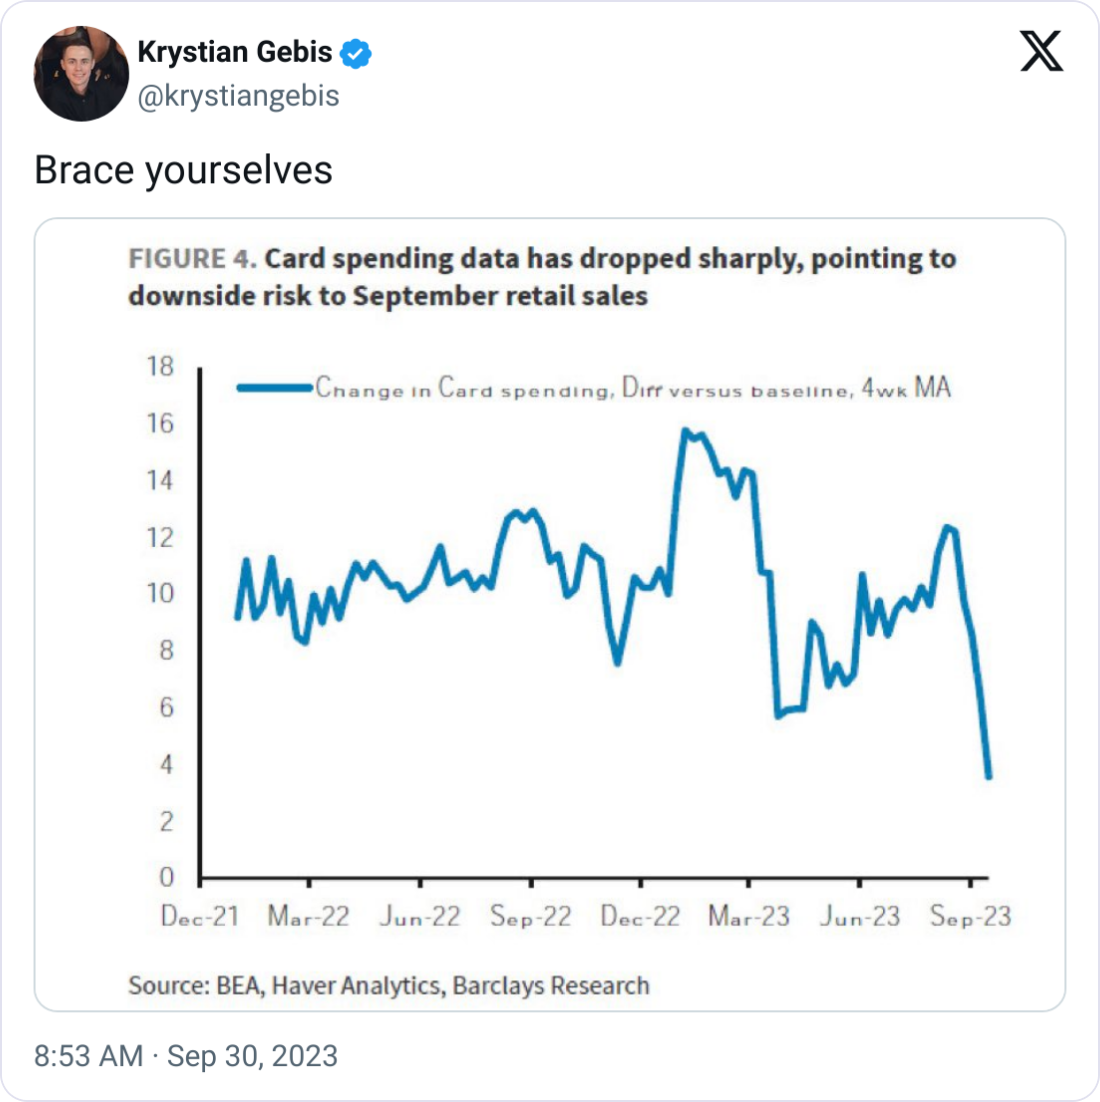Open Krystian Gebis profile avatar
This screenshot has height=1102, width=1100.
pos(81,74)
